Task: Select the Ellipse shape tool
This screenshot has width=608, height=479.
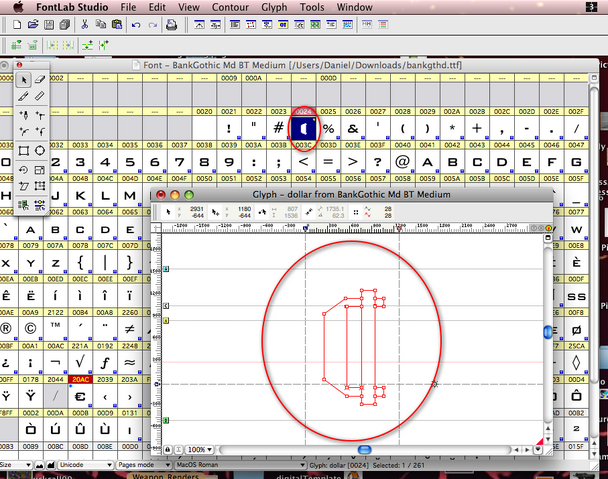Action: tap(40, 150)
